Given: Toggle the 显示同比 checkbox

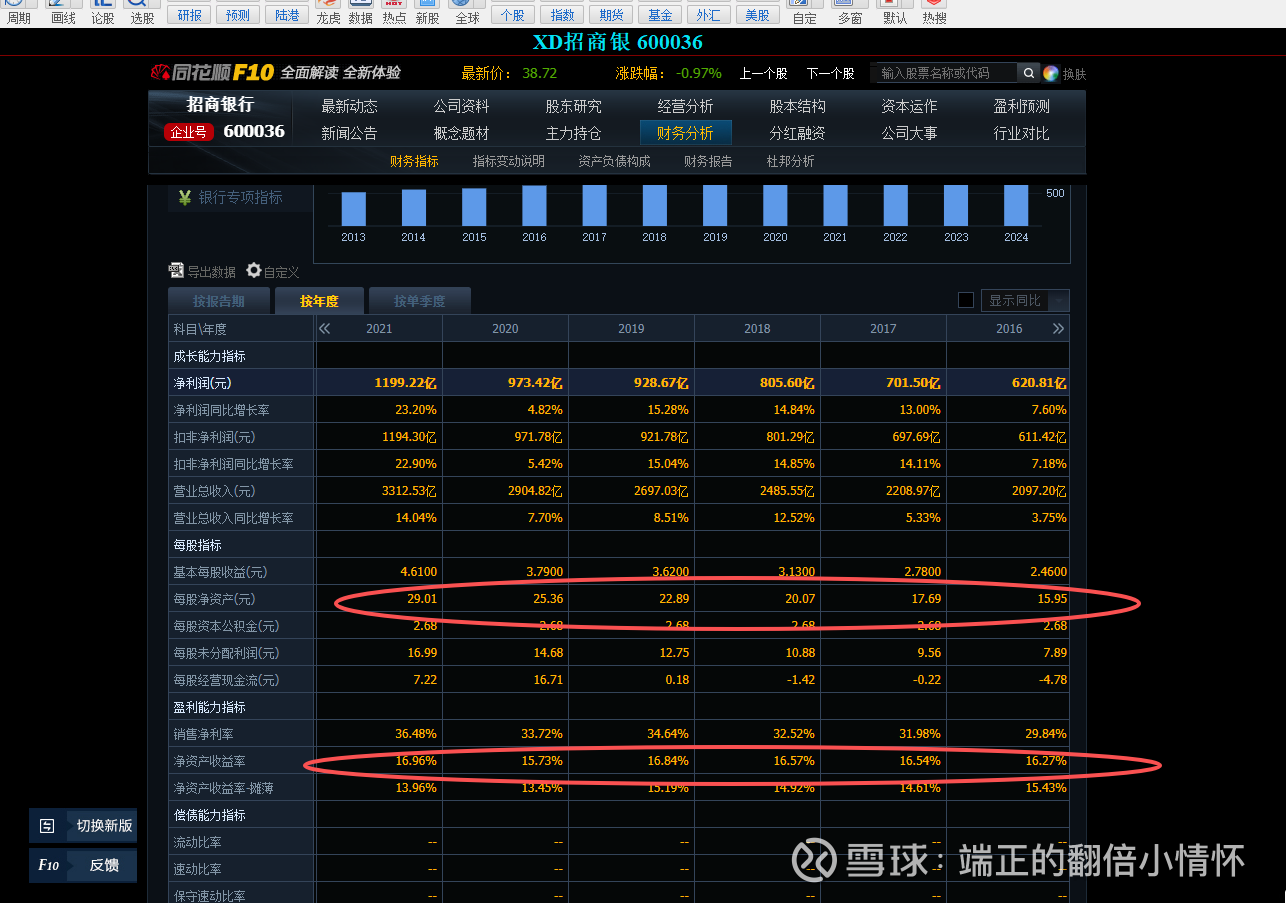Looking at the screenshot, I should coord(966,300).
